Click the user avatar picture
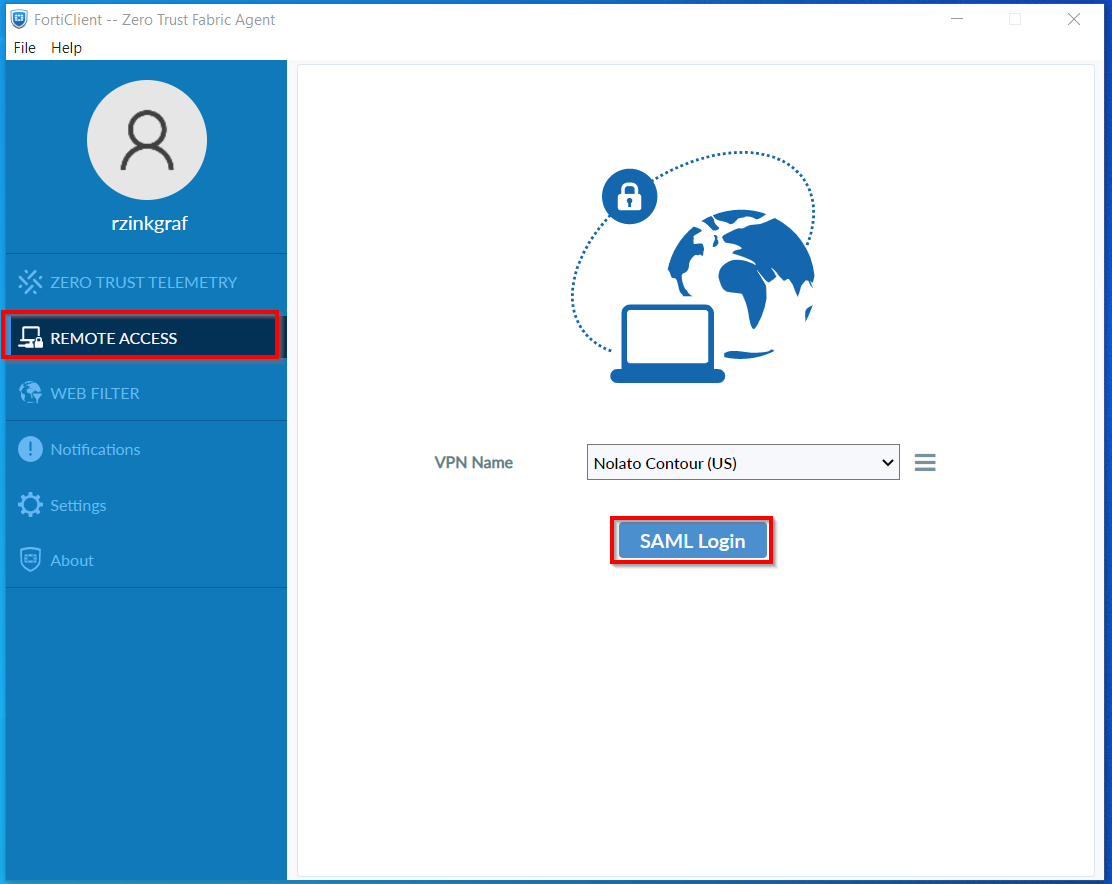This screenshot has height=884, width=1112. [x=147, y=140]
